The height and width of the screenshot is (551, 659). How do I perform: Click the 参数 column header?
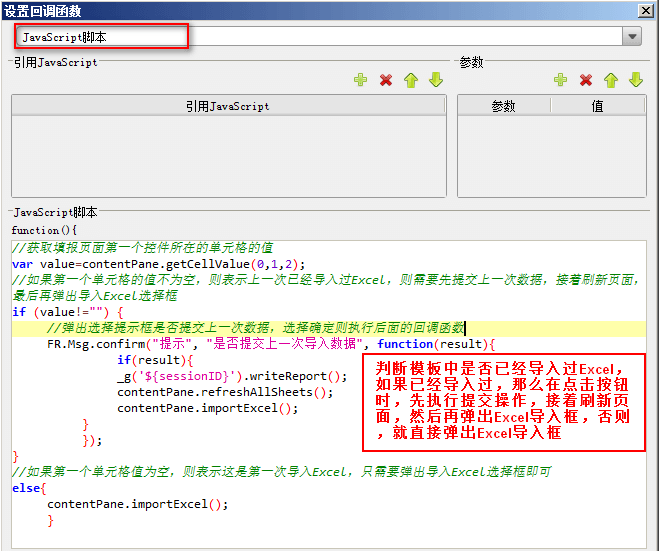503,106
